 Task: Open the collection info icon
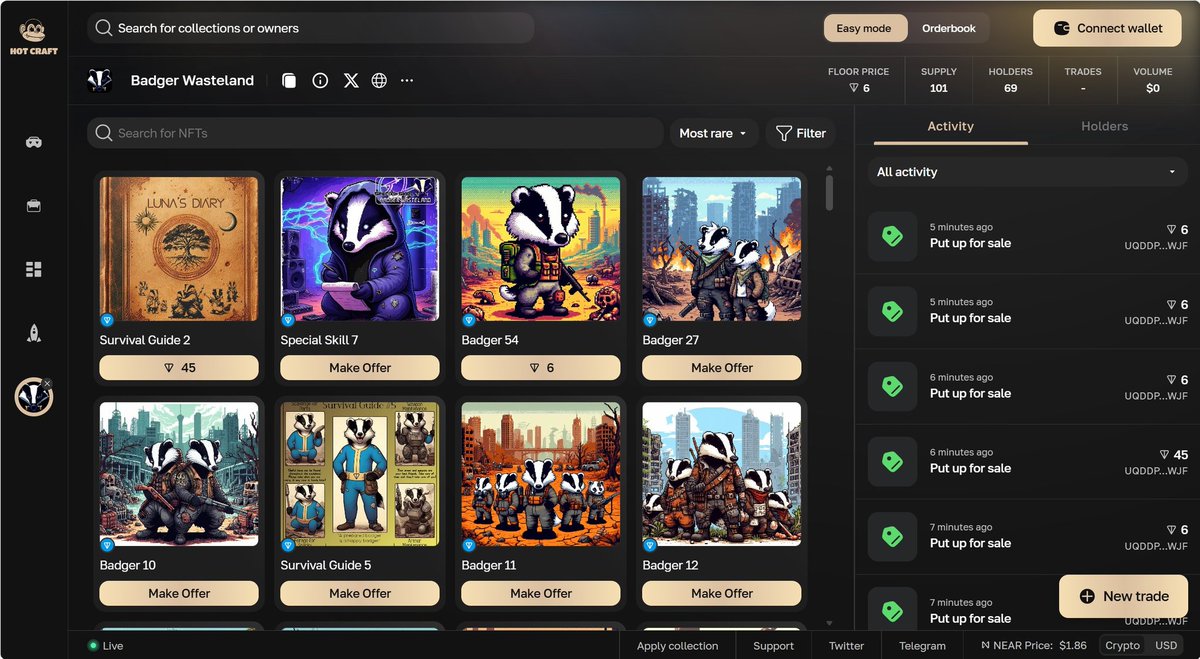click(320, 81)
